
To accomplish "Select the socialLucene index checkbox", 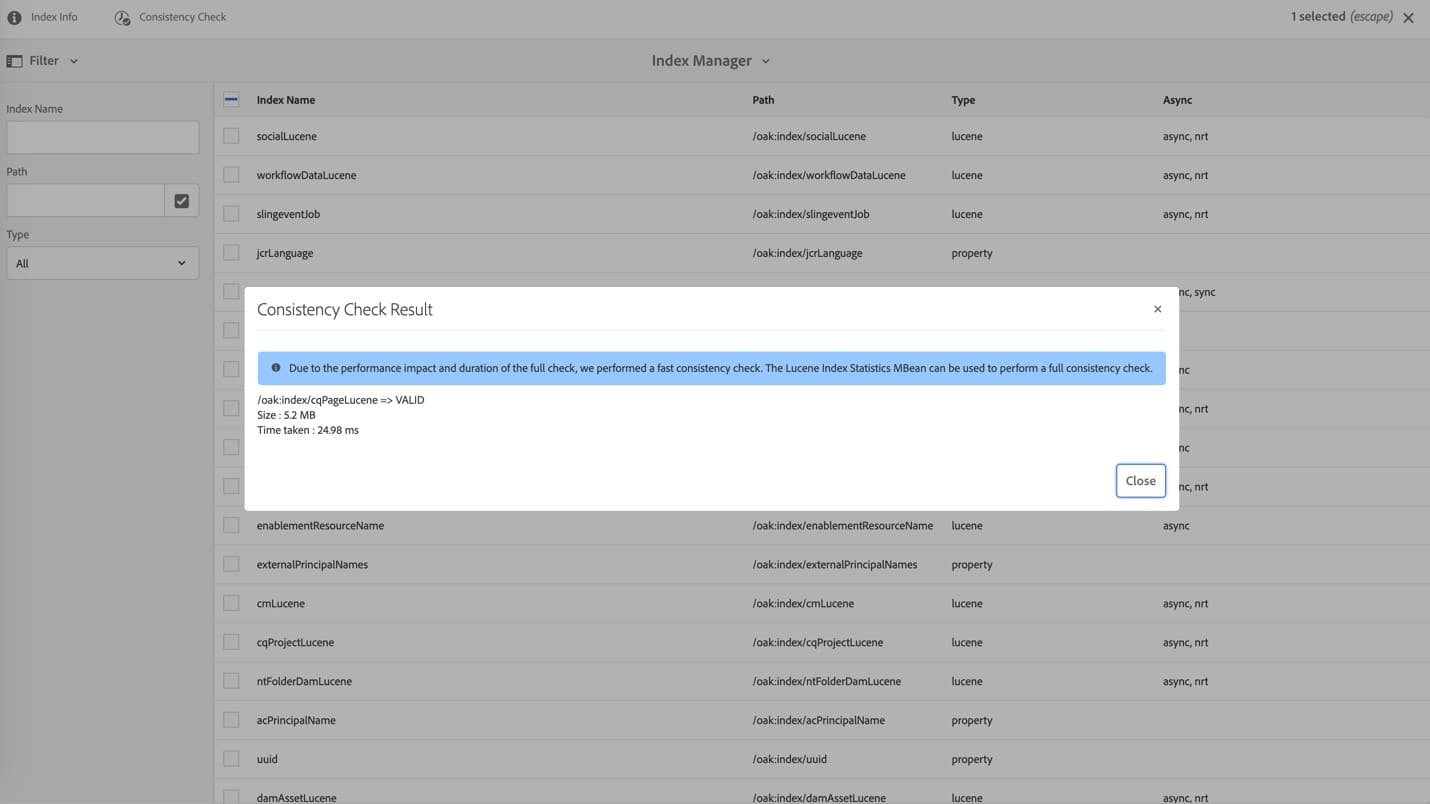I will click(x=231, y=135).
